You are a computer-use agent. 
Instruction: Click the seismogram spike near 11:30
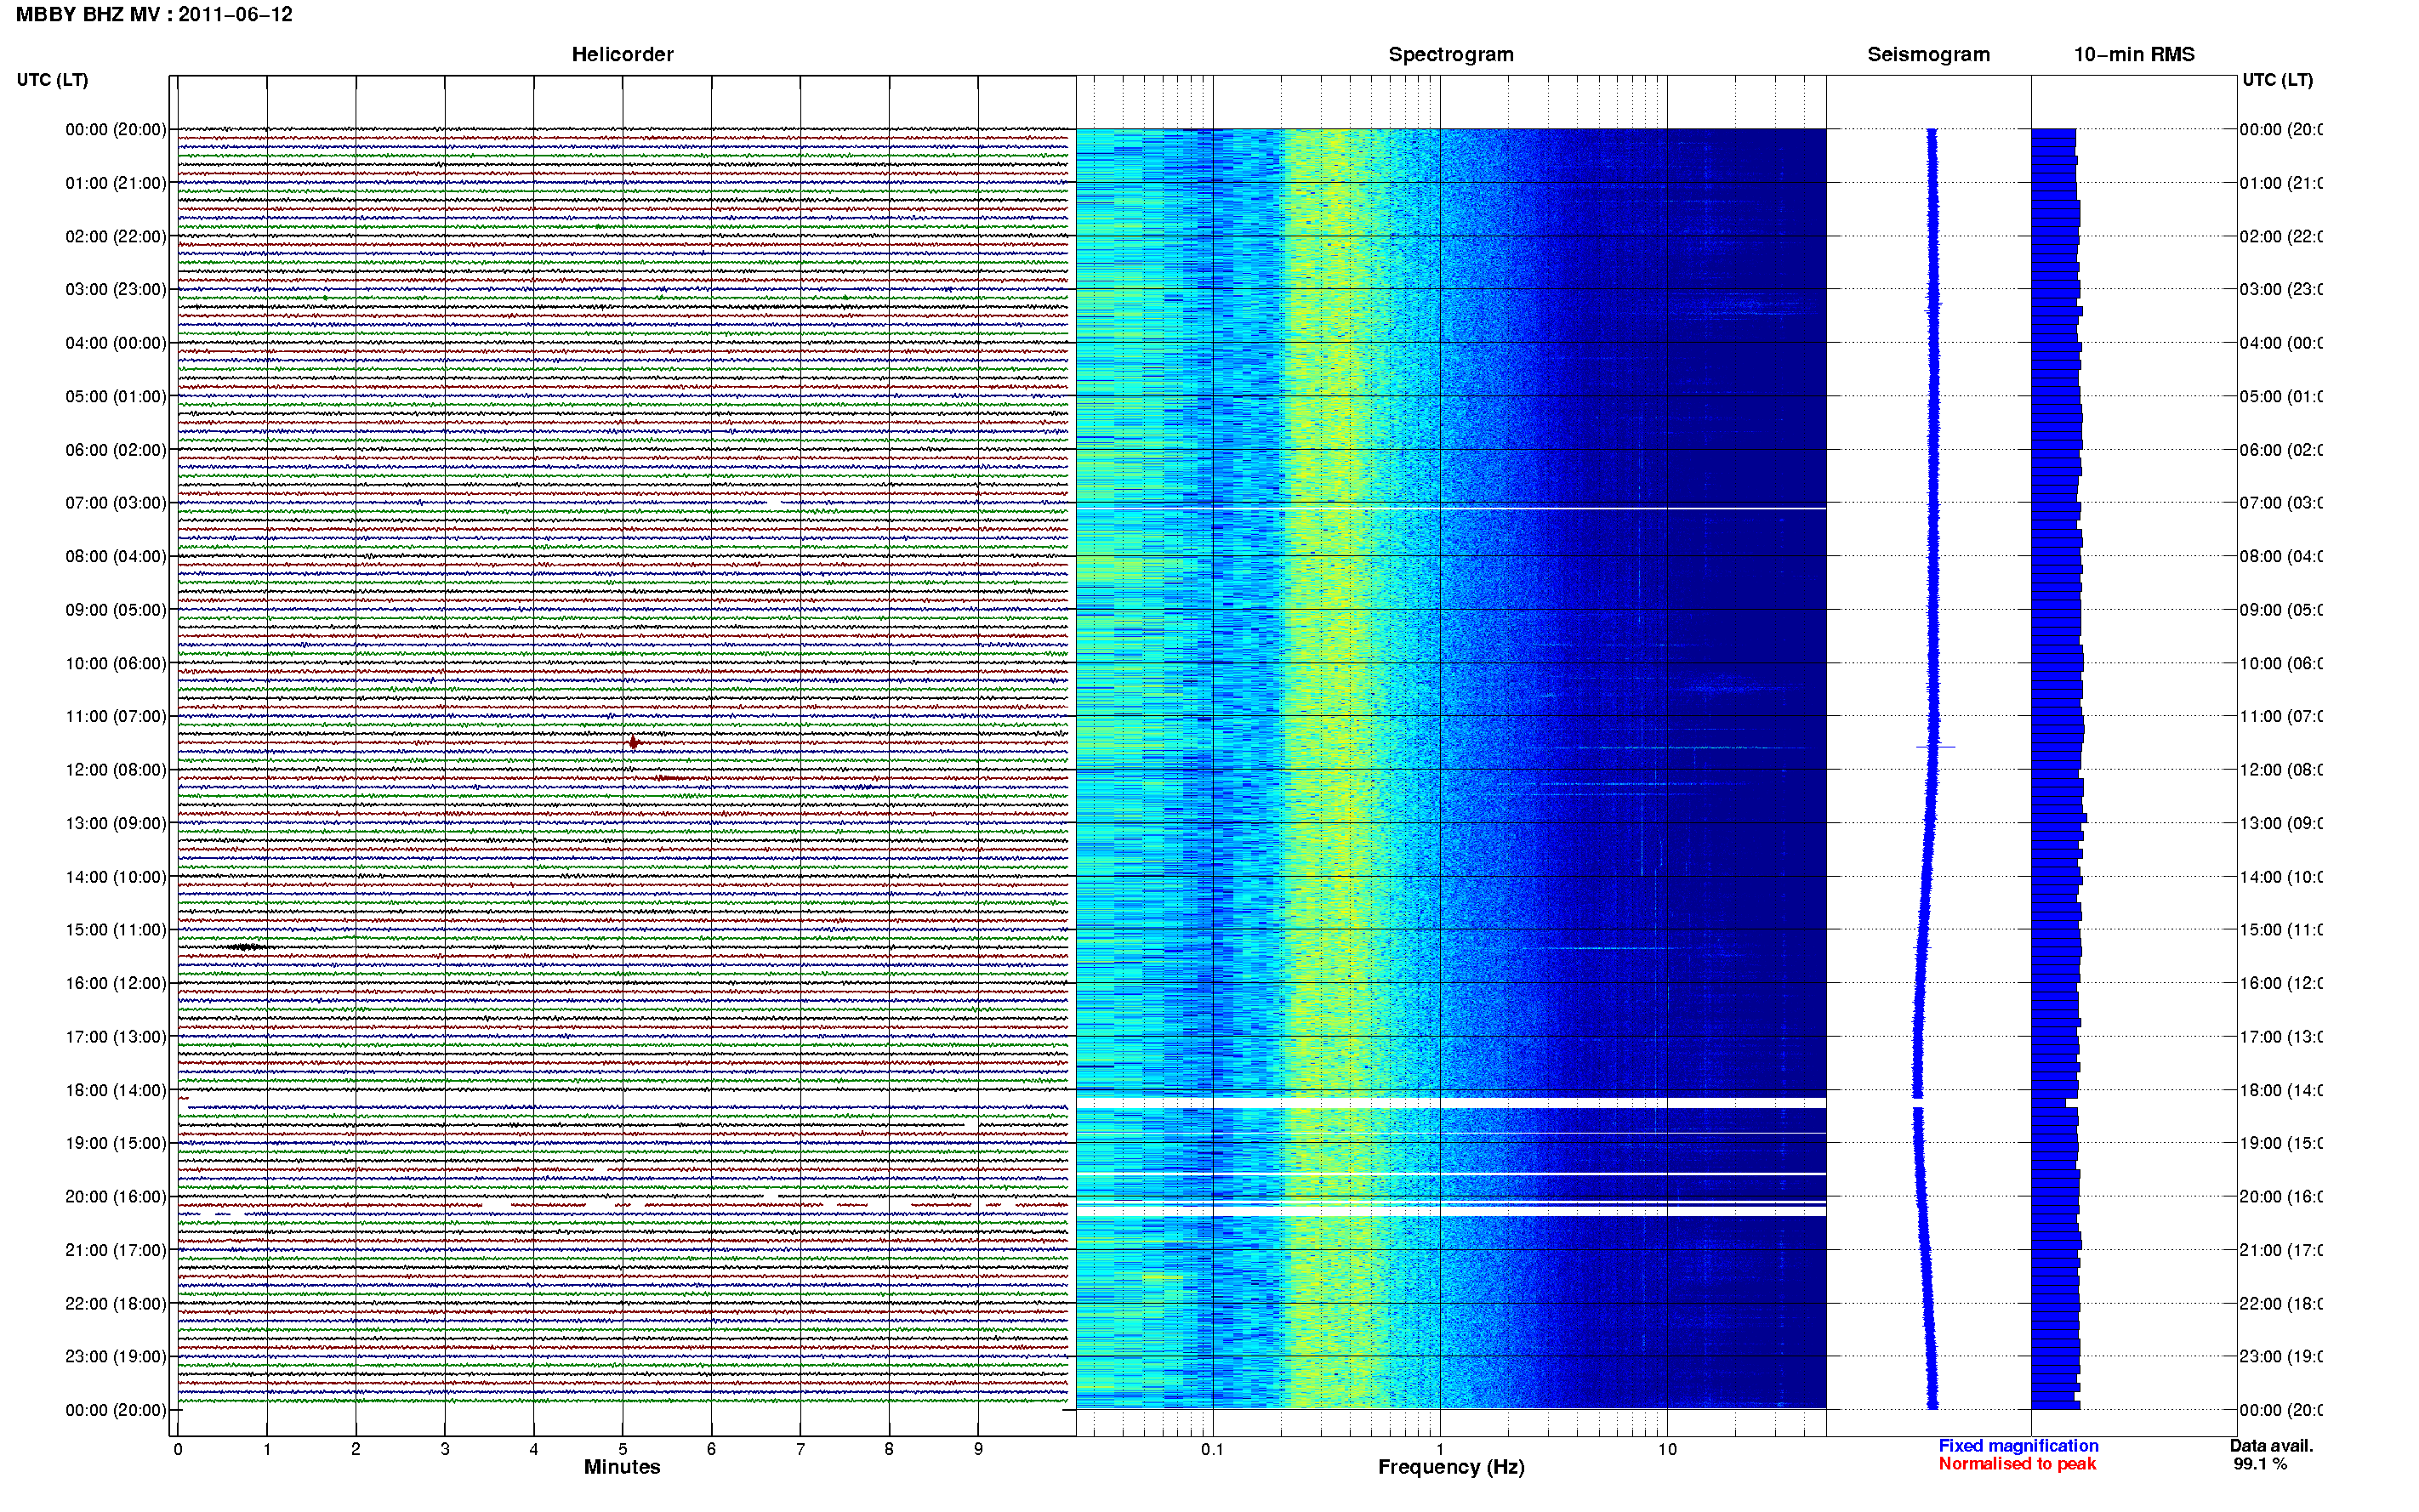[x=1935, y=747]
